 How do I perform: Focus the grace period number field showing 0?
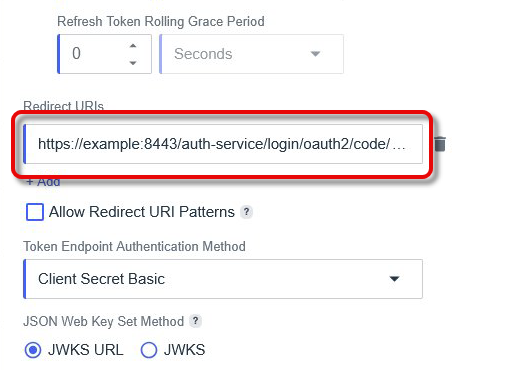point(104,54)
